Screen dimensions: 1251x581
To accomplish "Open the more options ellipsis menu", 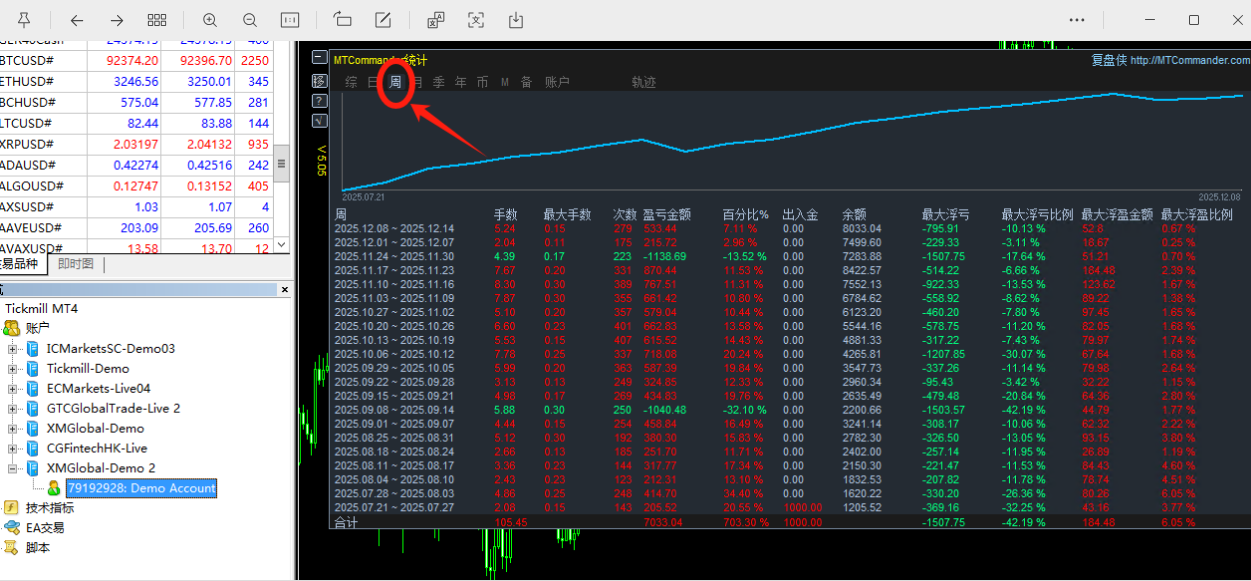I will click(1077, 20).
